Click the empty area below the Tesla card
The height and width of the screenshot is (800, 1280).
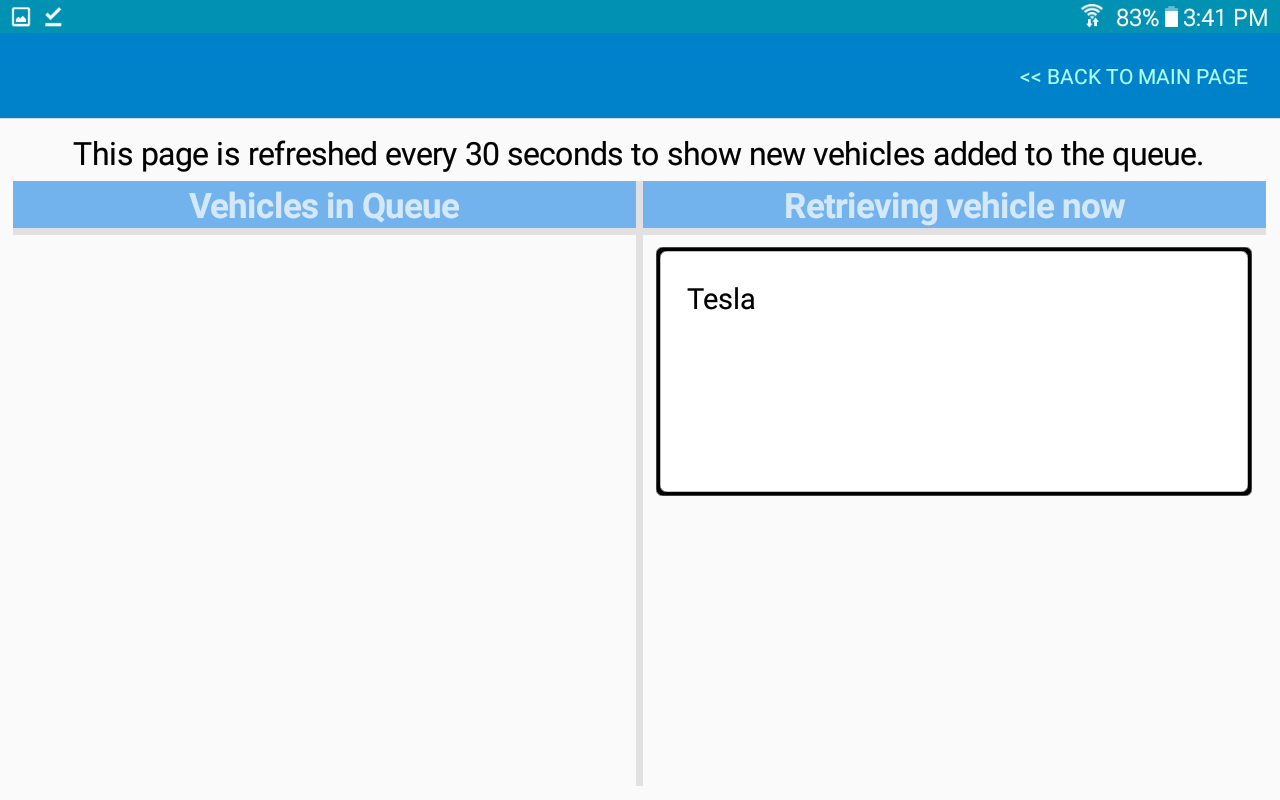coord(954,640)
